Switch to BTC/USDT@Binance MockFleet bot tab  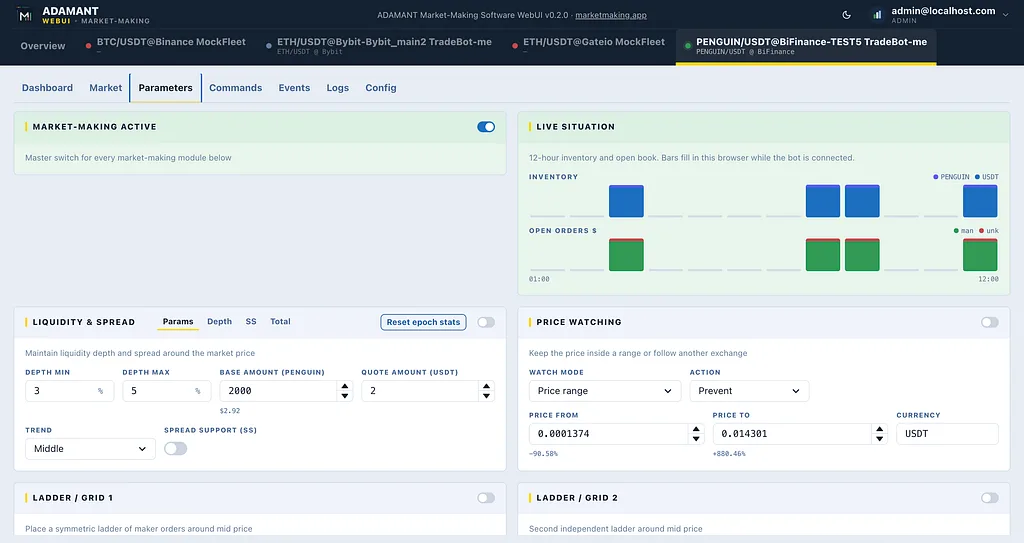(x=166, y=44)
